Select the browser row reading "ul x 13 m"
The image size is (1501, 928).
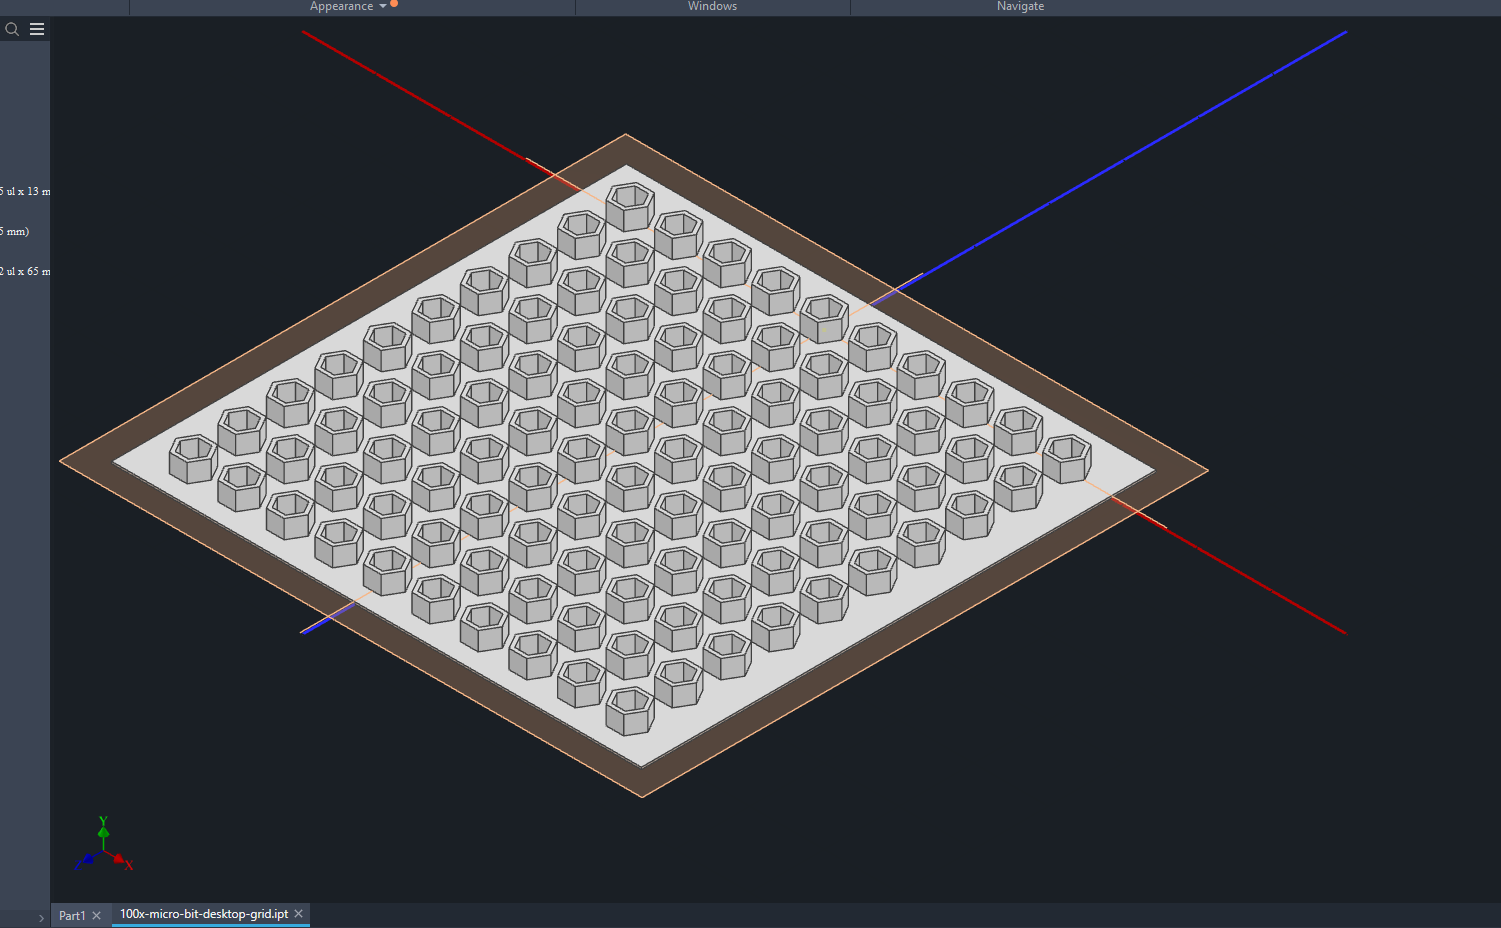pyautogui.click(x=25, y=191)
